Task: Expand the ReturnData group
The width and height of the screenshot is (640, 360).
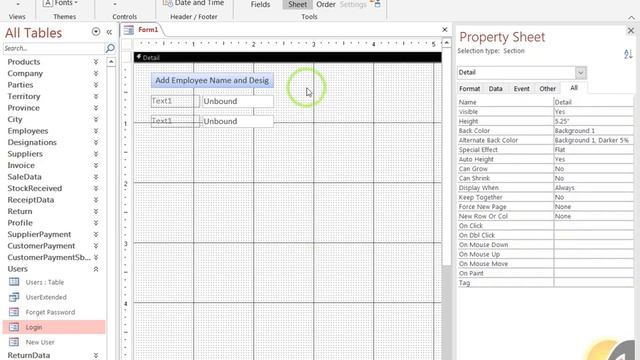Action: pyautogui.click(x=96, y=355)
